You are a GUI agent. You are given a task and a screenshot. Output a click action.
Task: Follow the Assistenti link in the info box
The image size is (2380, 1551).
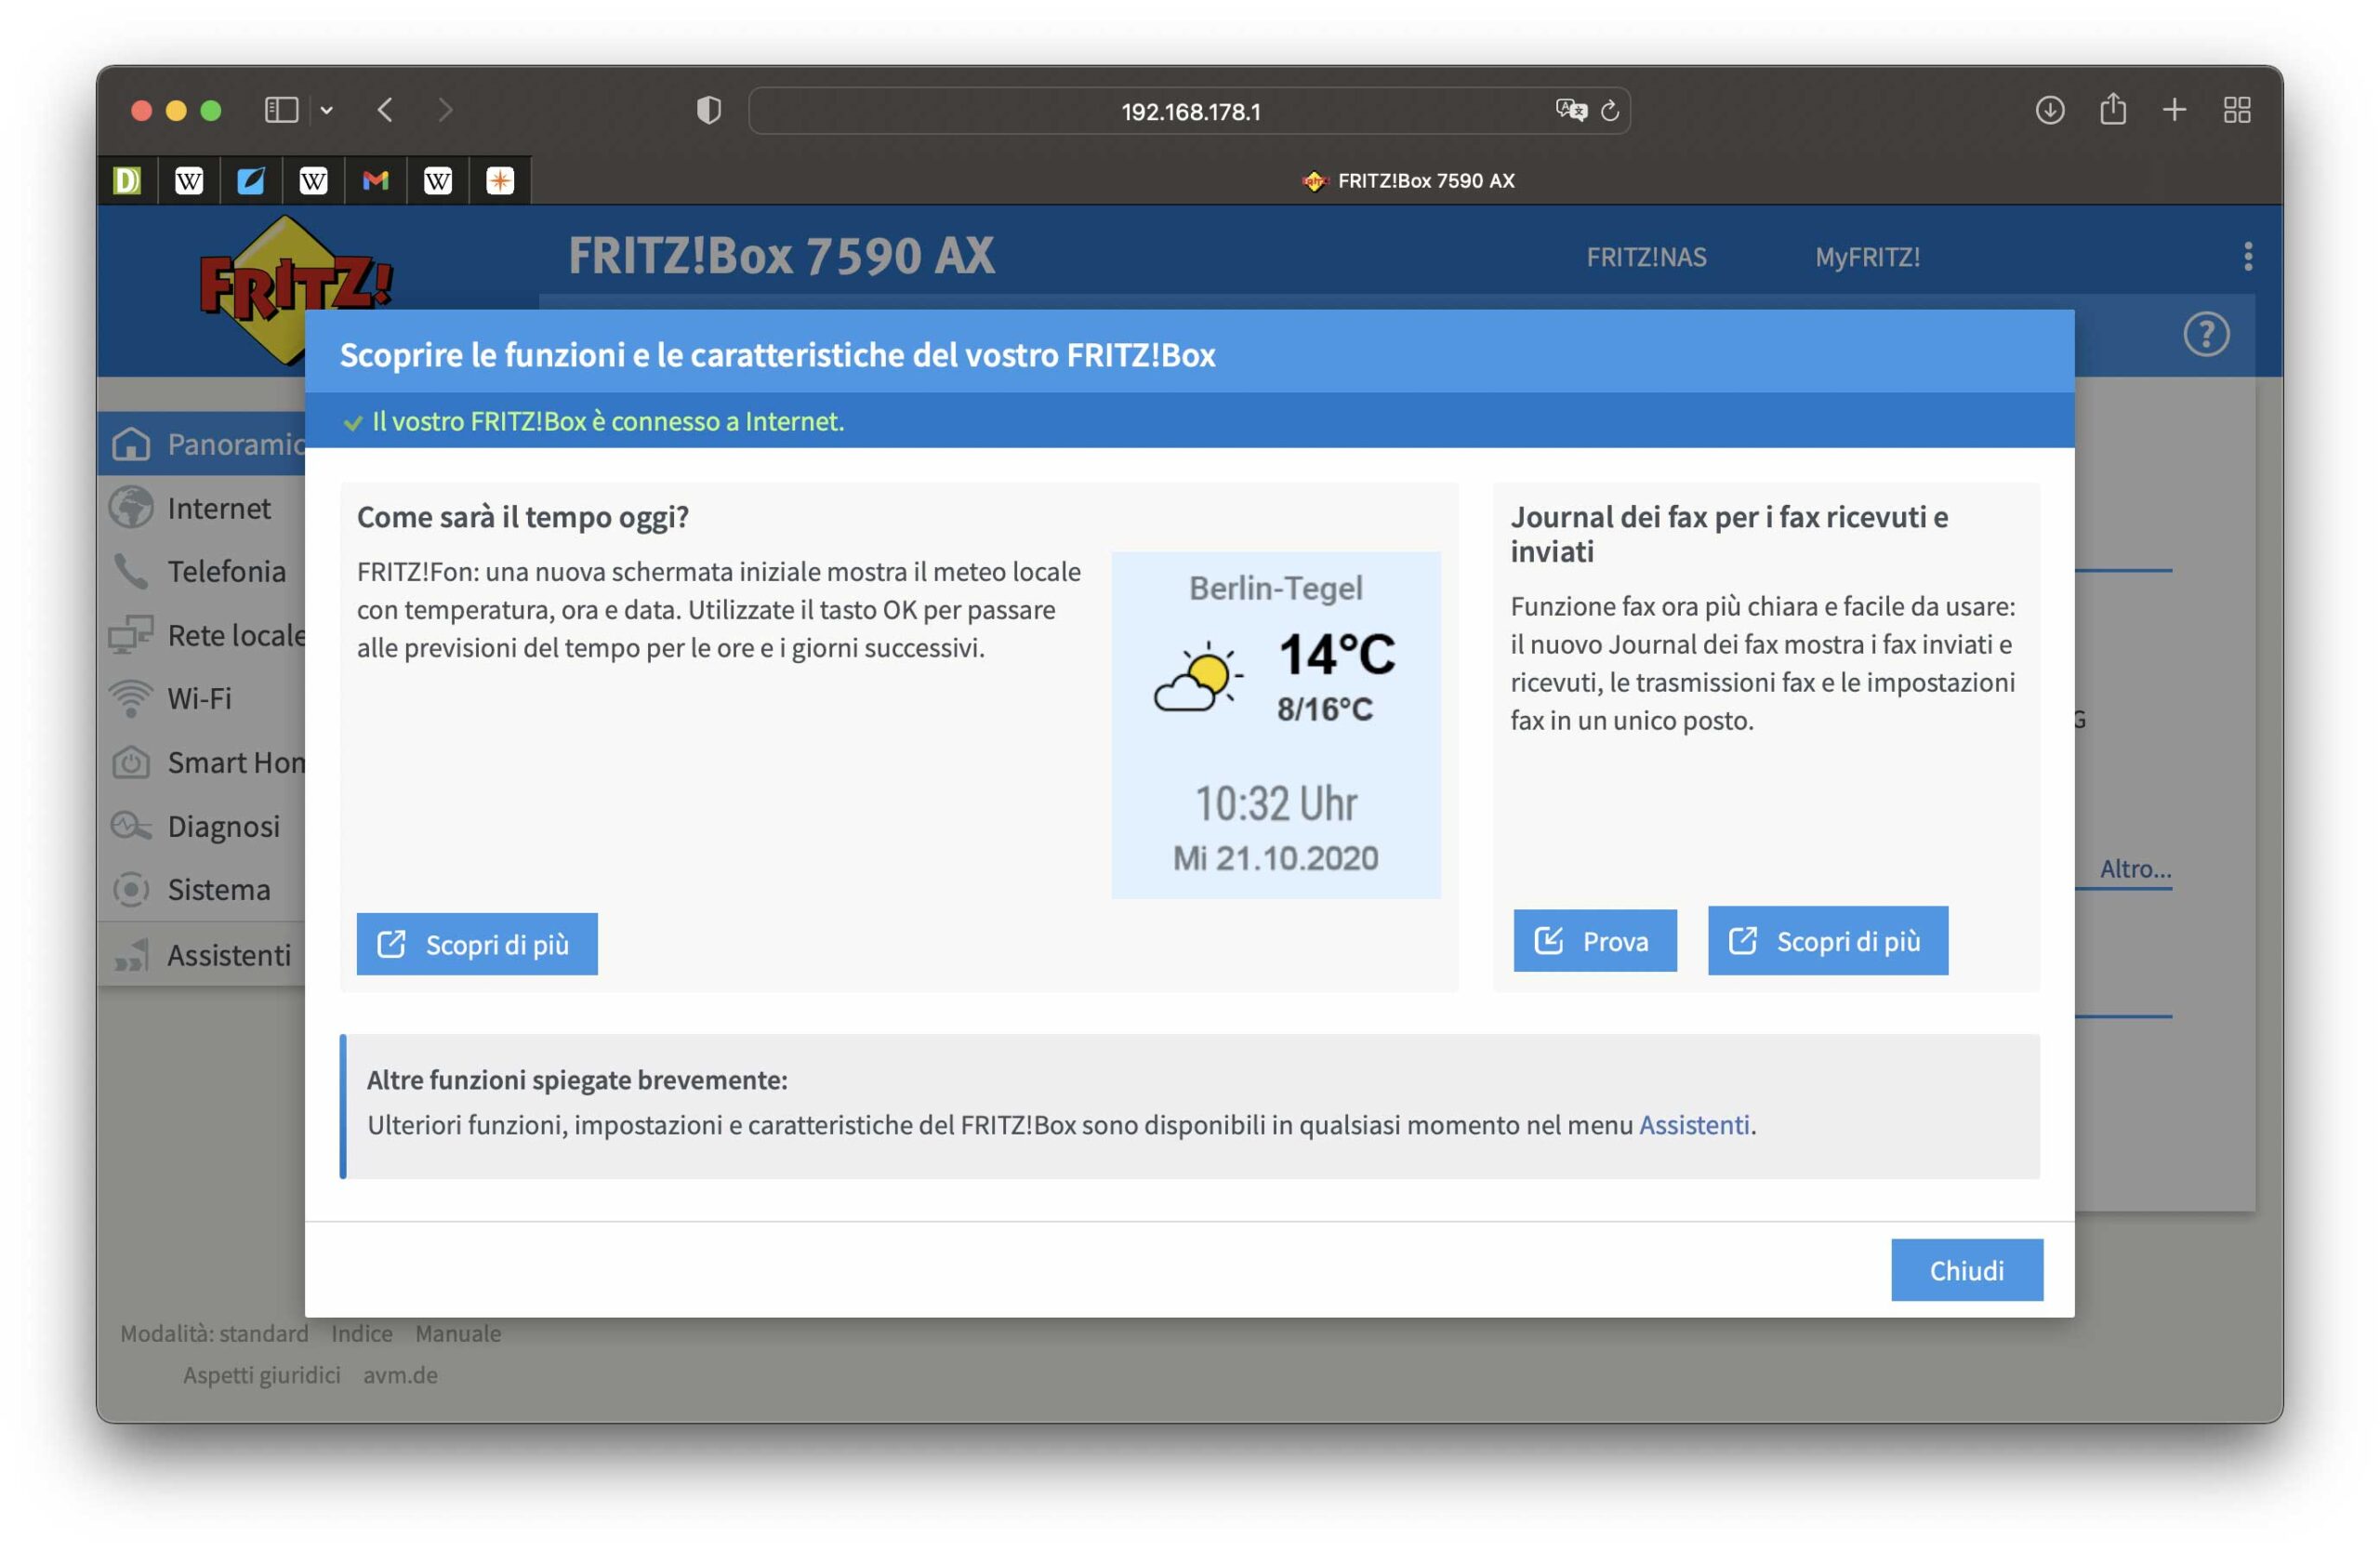1693,1124
